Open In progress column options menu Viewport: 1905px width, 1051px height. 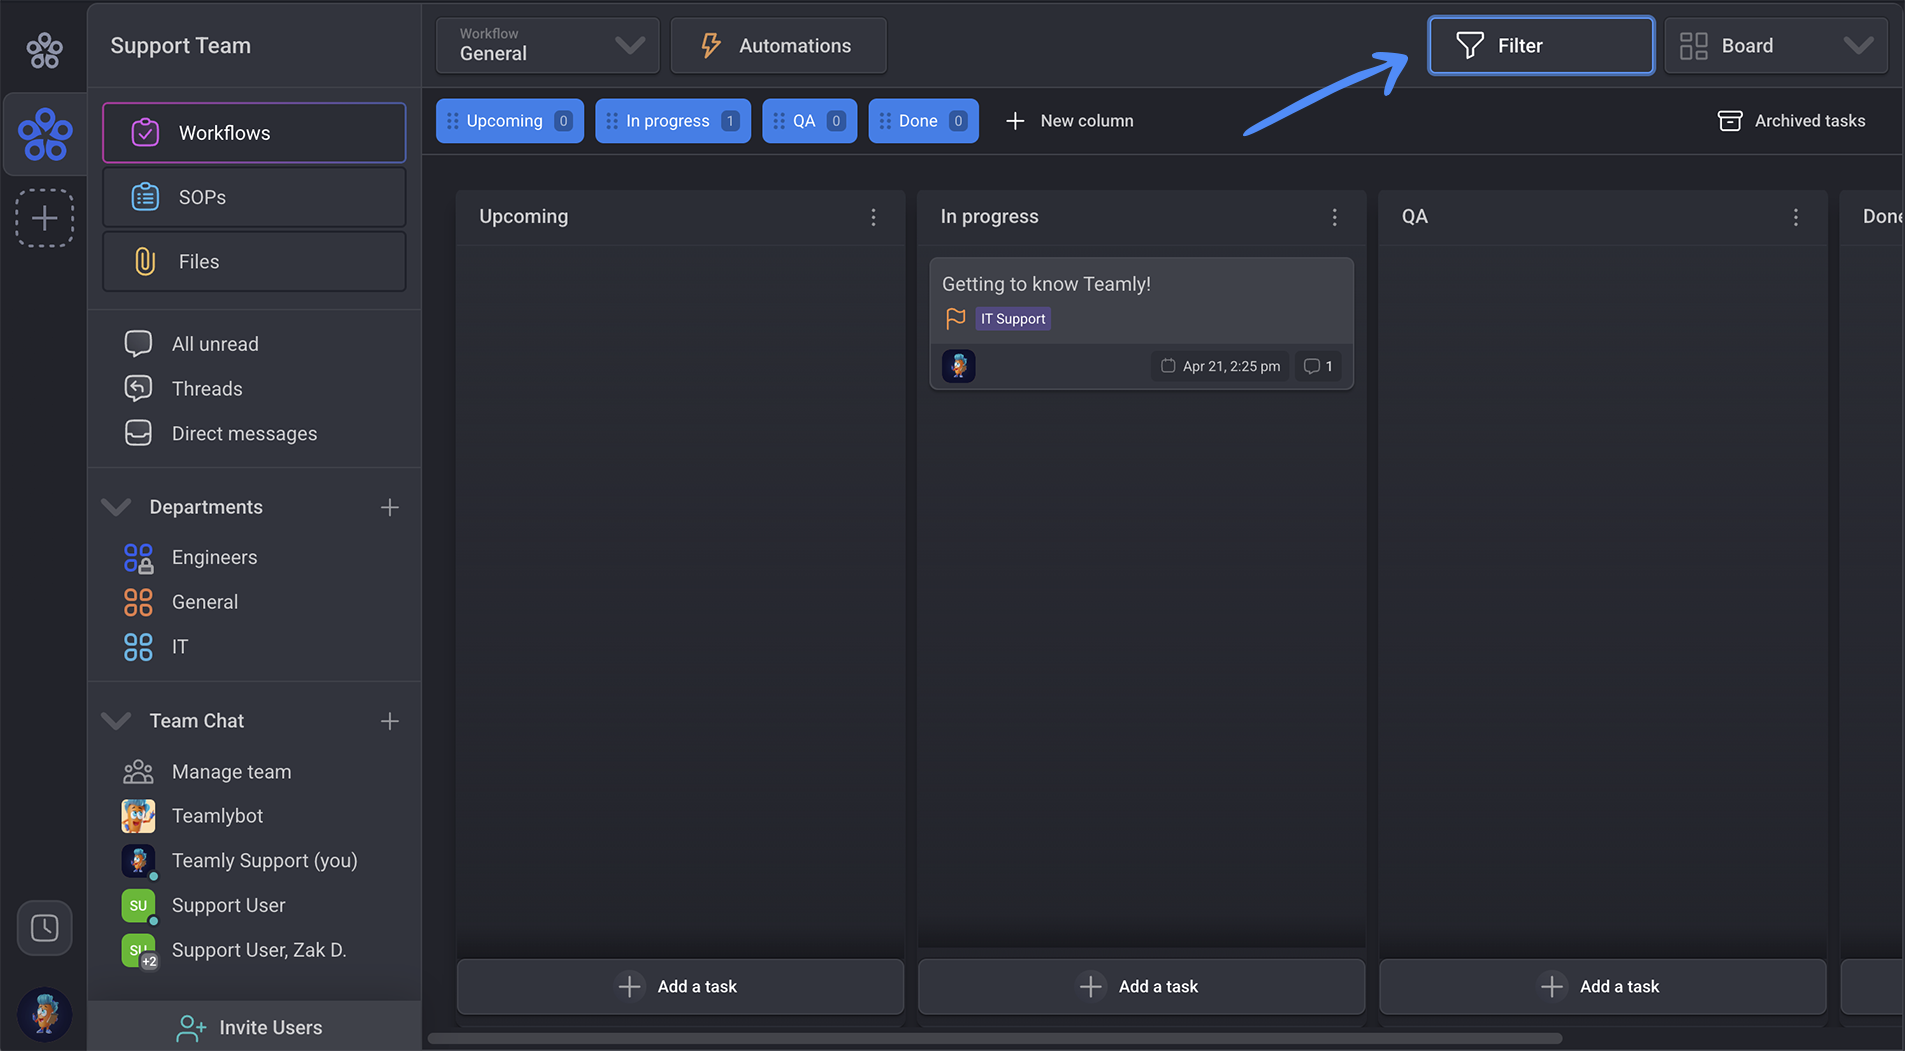pyautogui.click(x=1334, y=217)
